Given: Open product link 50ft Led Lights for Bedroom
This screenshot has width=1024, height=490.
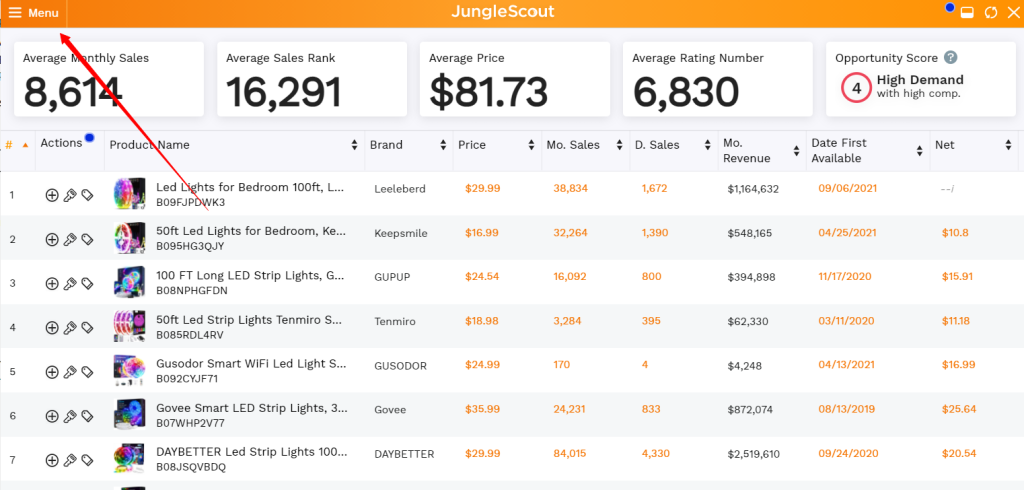Looking at the screenshot, I should coord(251,231).
